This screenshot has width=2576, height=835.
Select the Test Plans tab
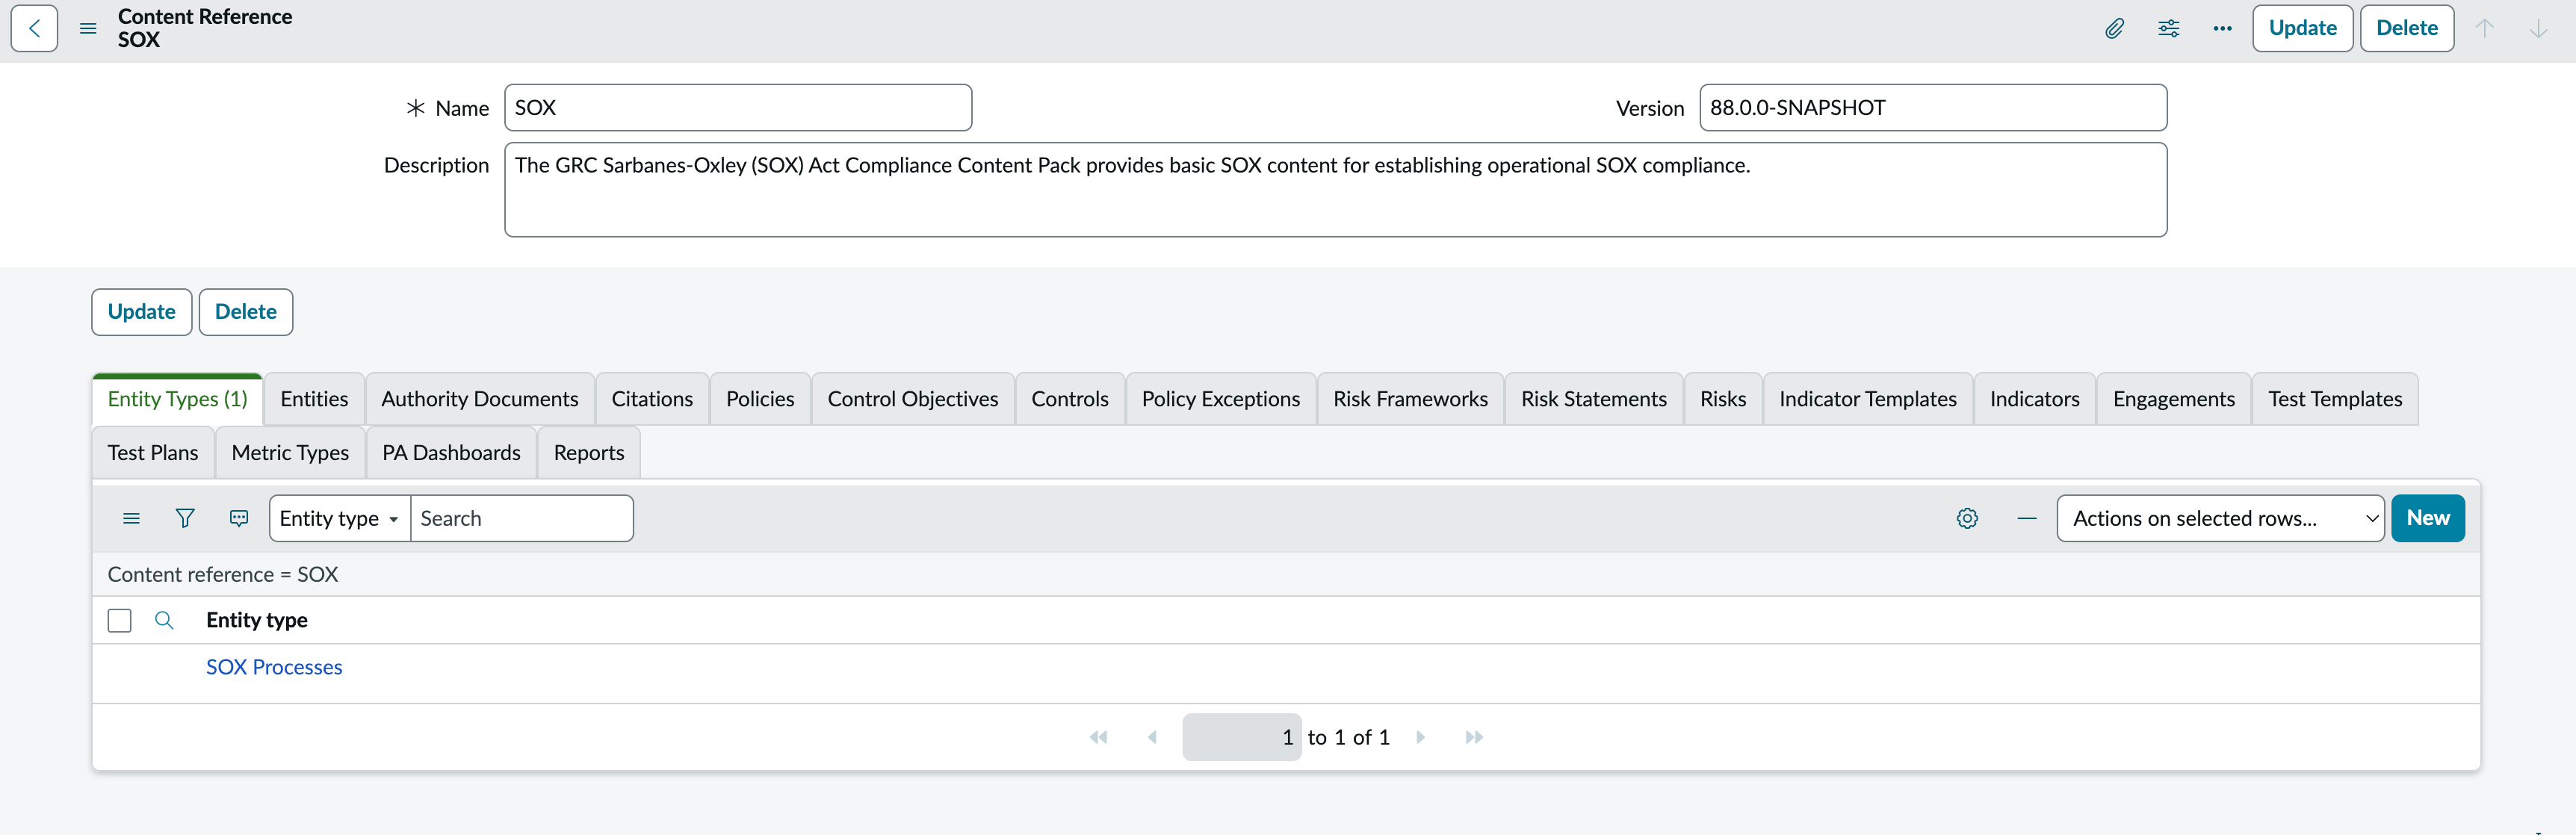153,453
